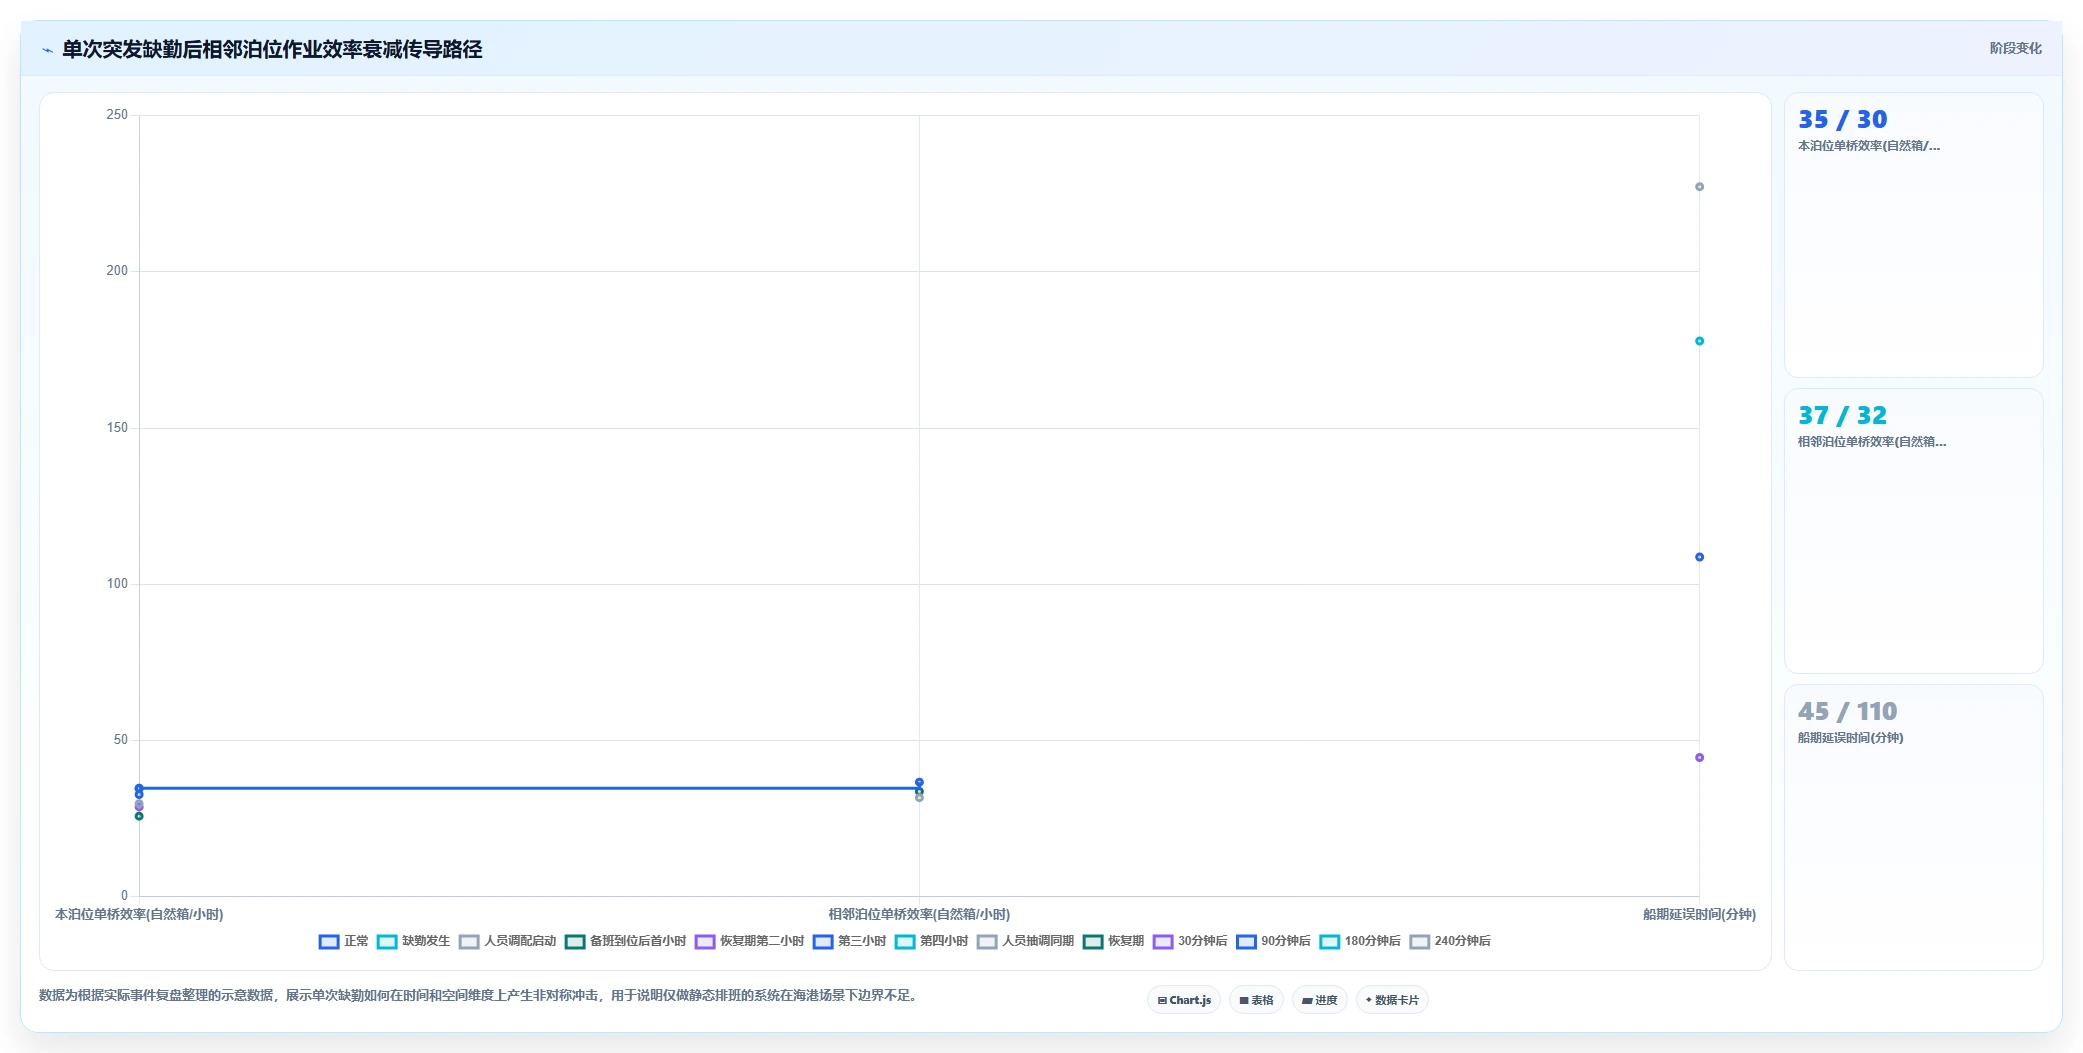Toggle the 90分钟后 legend series
Viewport: 2083px width, 1053px height.
tap(1273, 941)
